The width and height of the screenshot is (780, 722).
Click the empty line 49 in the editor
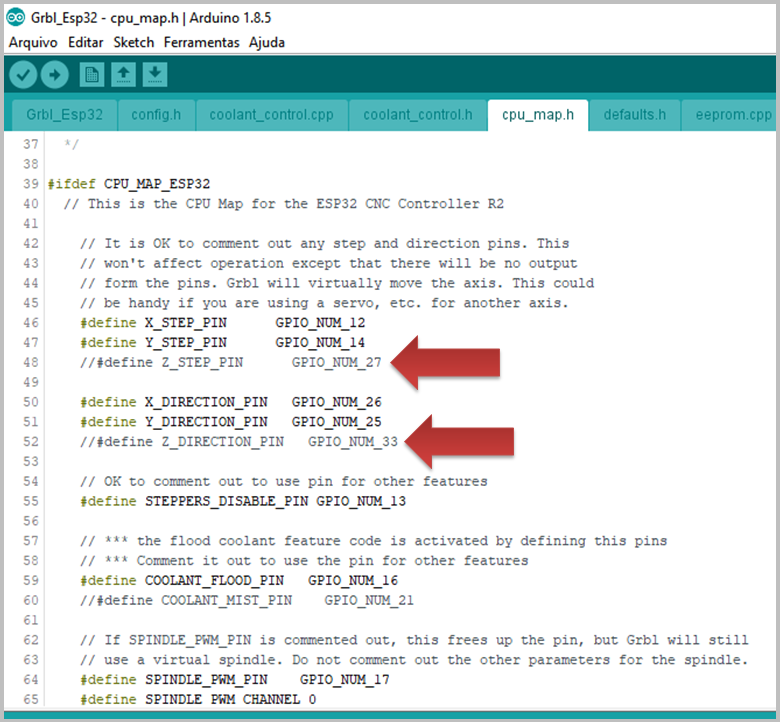pos(408,383)
